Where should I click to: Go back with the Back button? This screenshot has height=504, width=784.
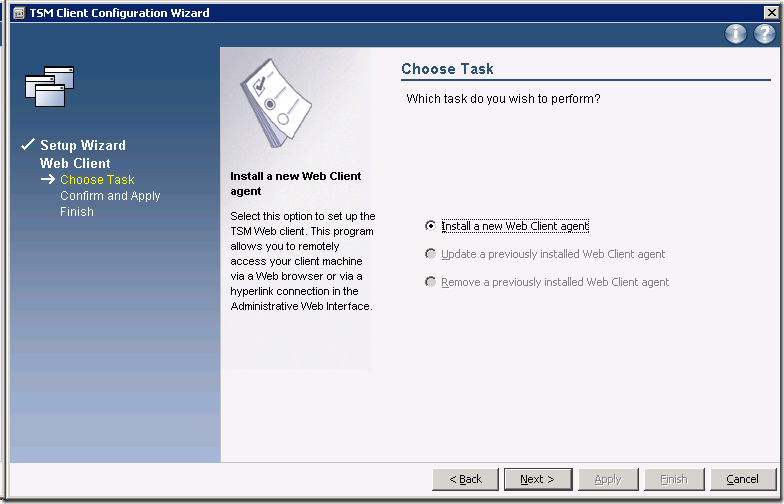(465, 479)
